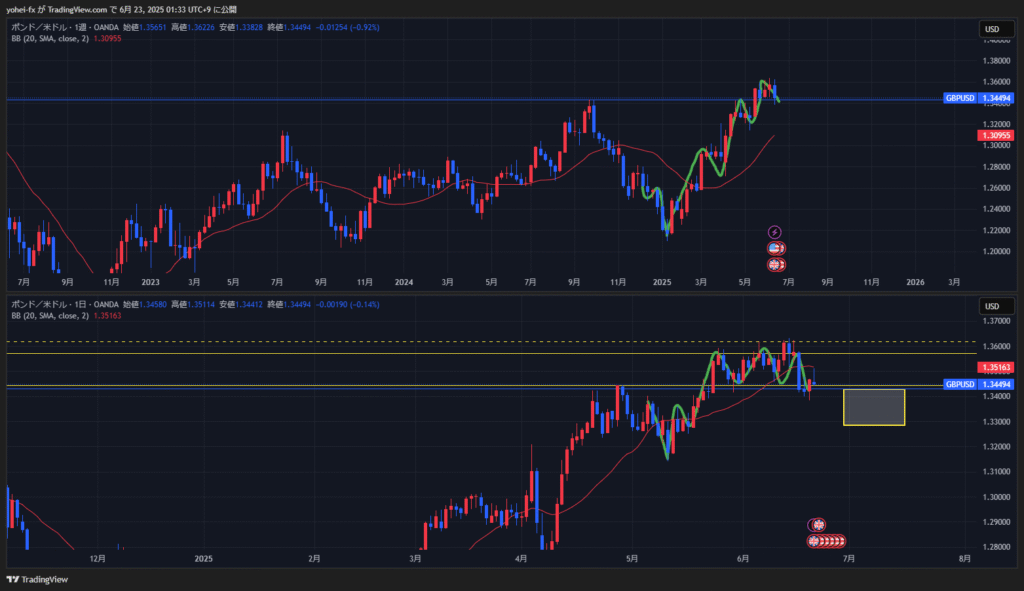Click the 4月 label on daily time axis

pyautogui.click(x=521, y=559)
